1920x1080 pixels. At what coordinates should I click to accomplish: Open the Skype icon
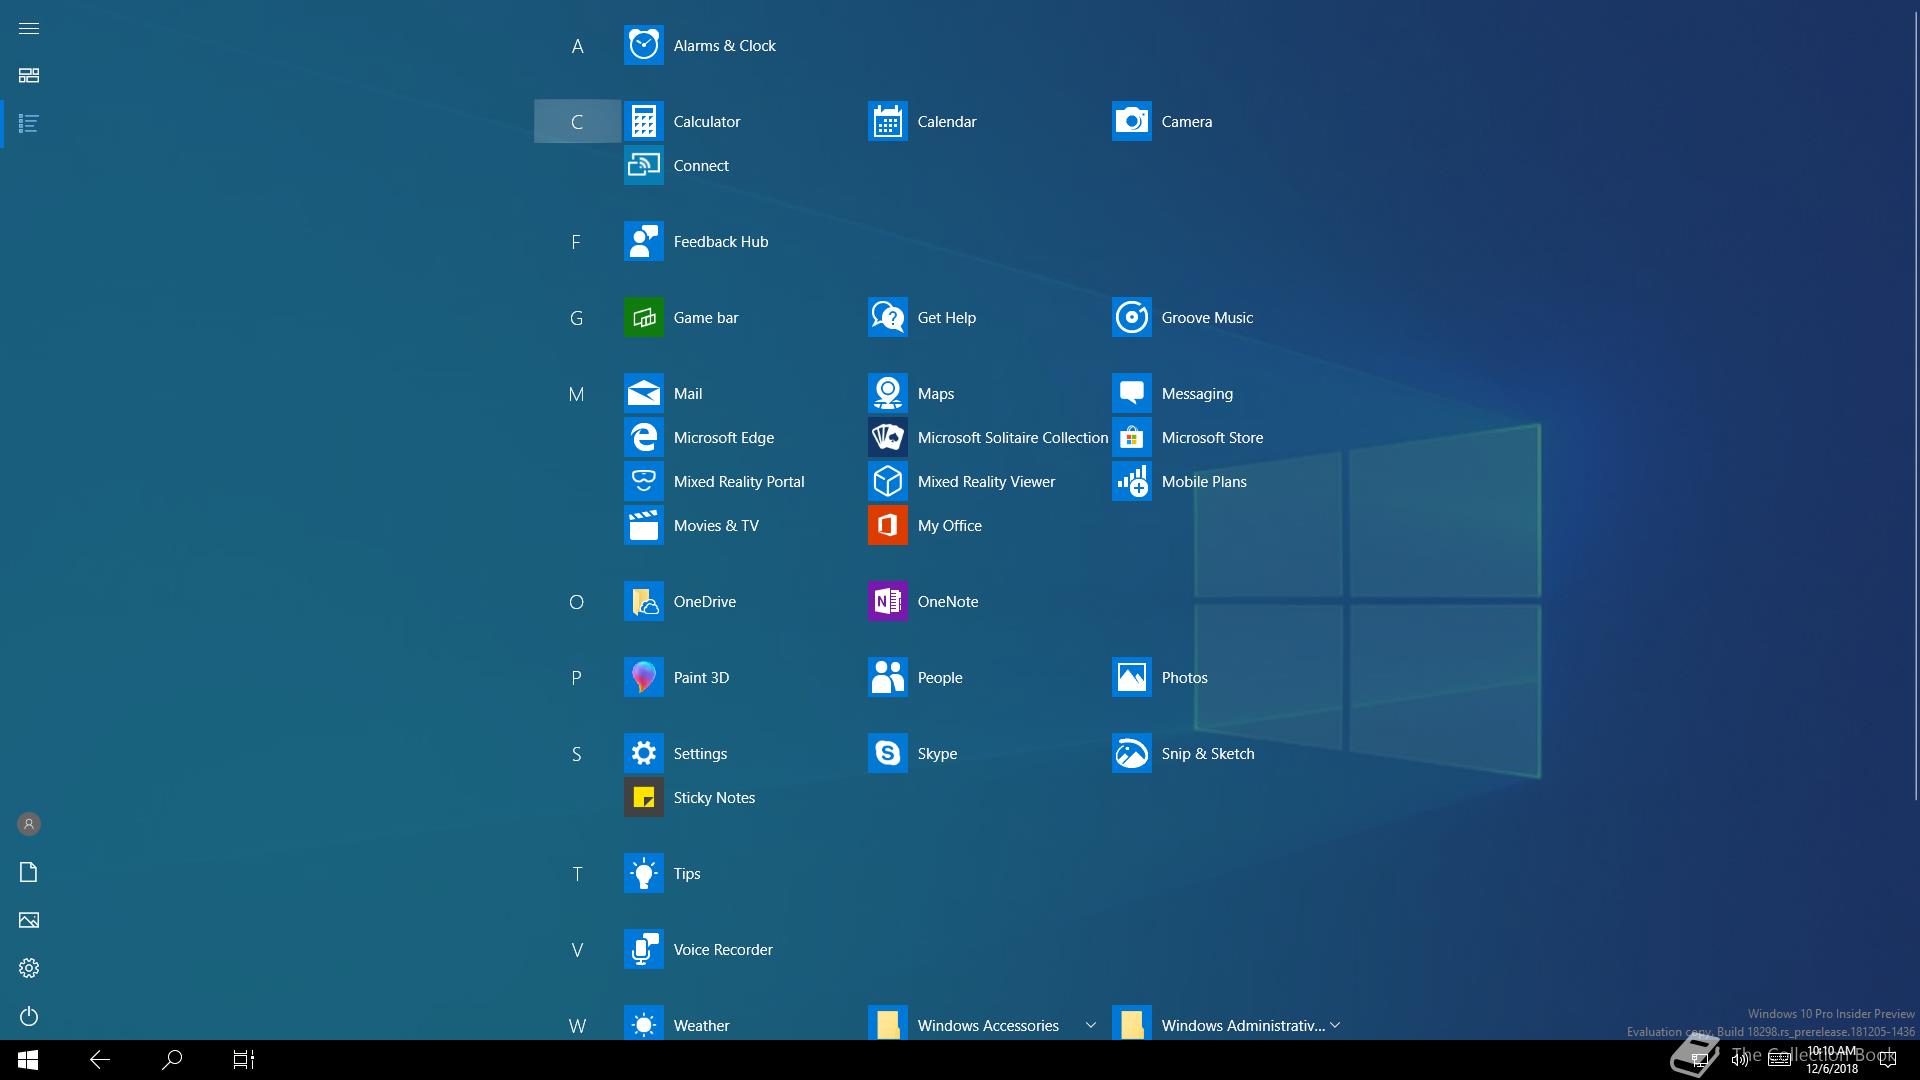click(887, 753)
